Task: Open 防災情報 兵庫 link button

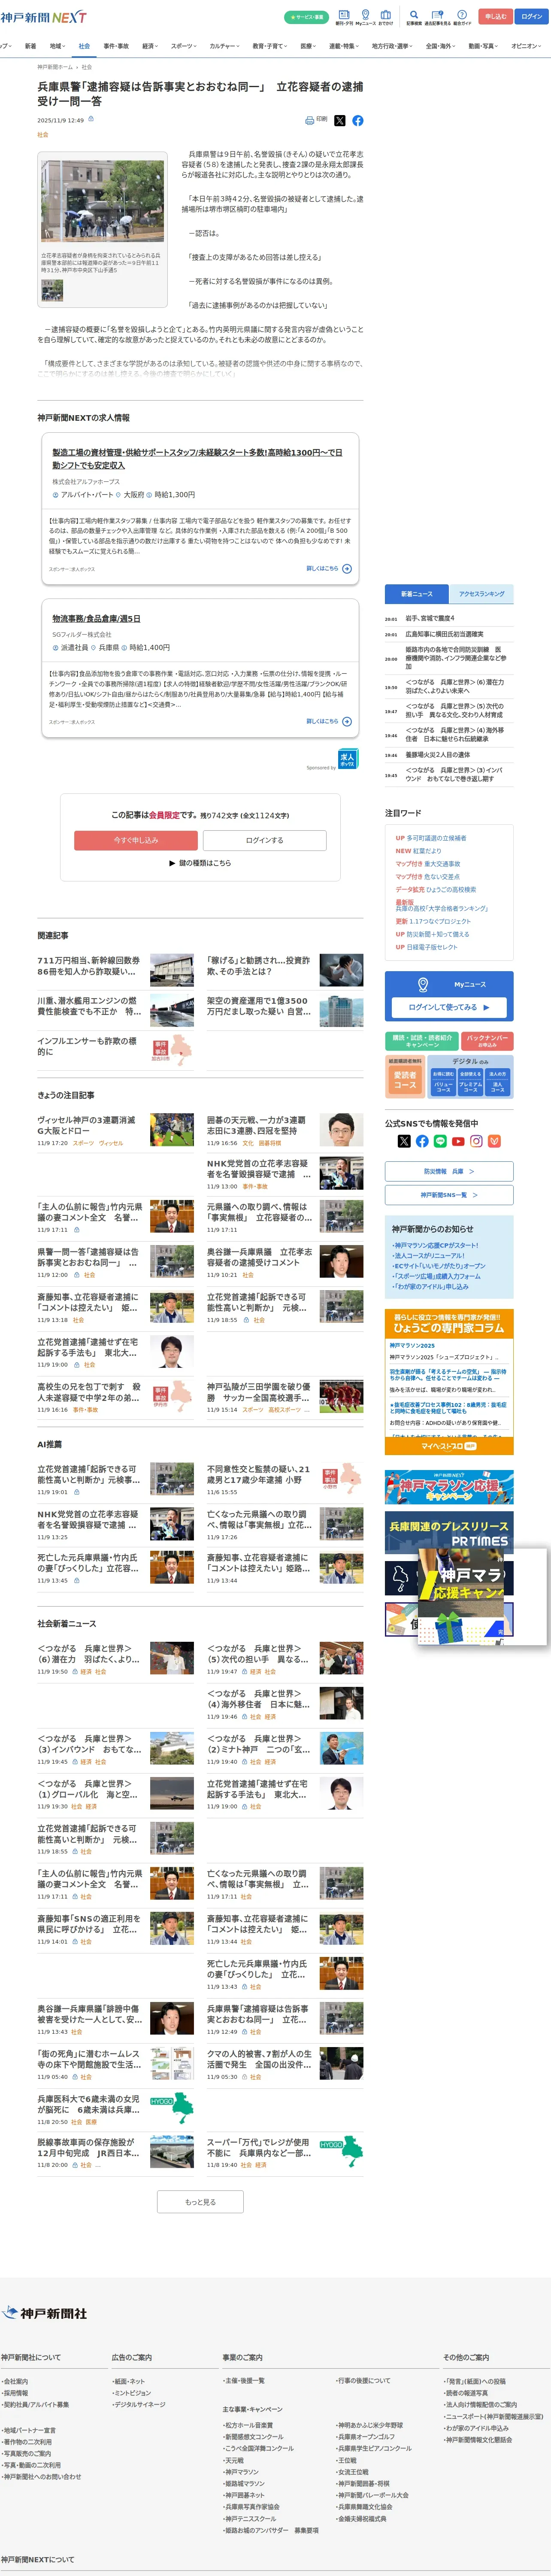Action: point(449,1171)
